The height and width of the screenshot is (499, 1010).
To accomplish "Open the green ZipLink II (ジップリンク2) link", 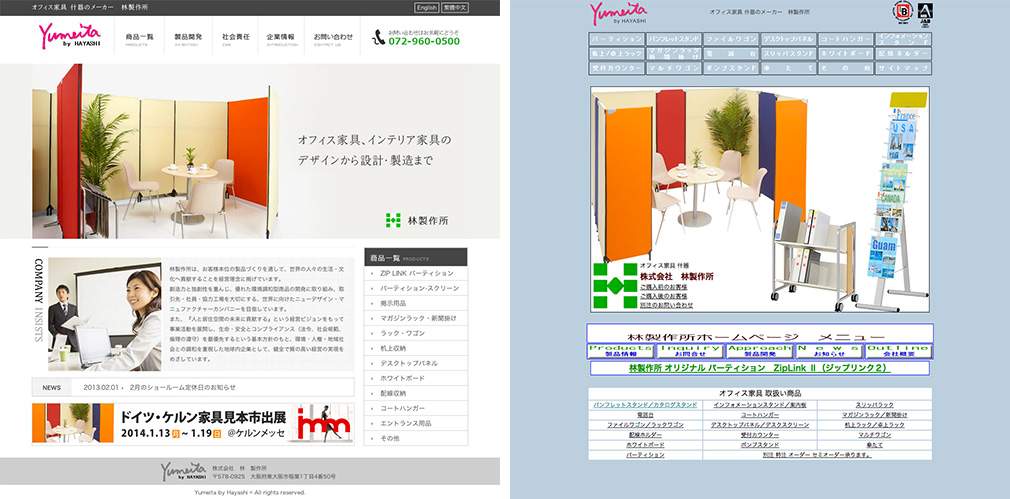I will (759, 368).
